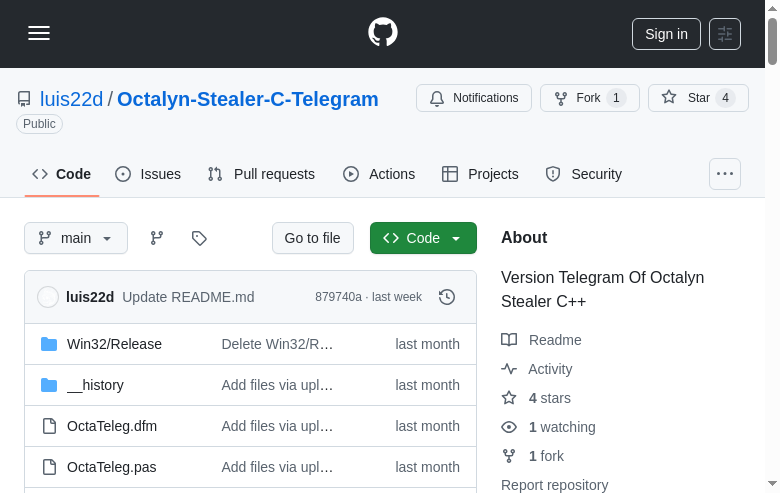Viewport: 780px width, 493px height.
Task: Click the OctaTeleg.dfm file icon
Action: point(49,426)
